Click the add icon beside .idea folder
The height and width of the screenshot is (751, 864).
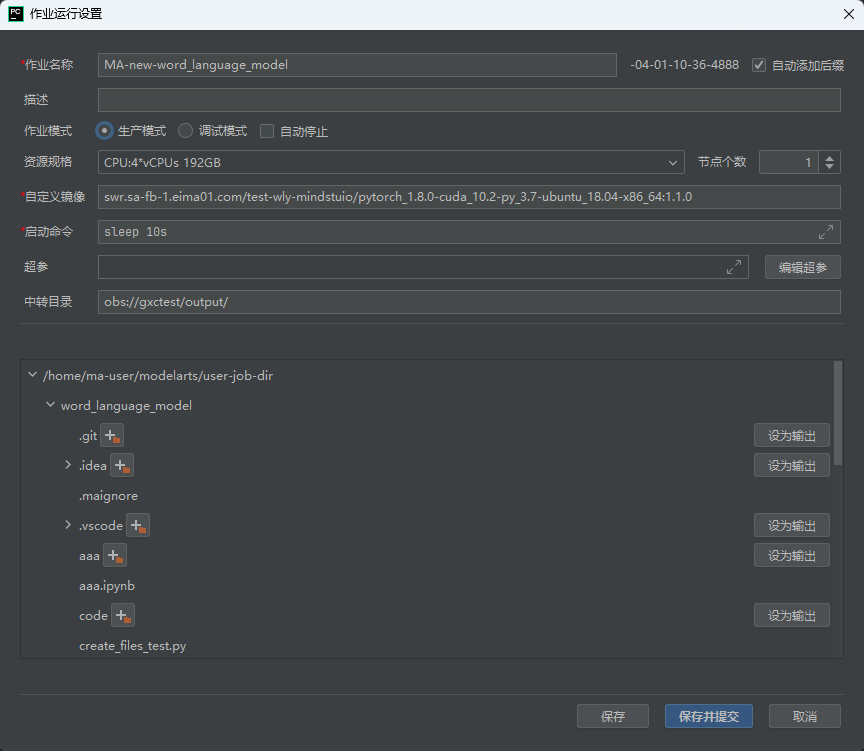122,465
